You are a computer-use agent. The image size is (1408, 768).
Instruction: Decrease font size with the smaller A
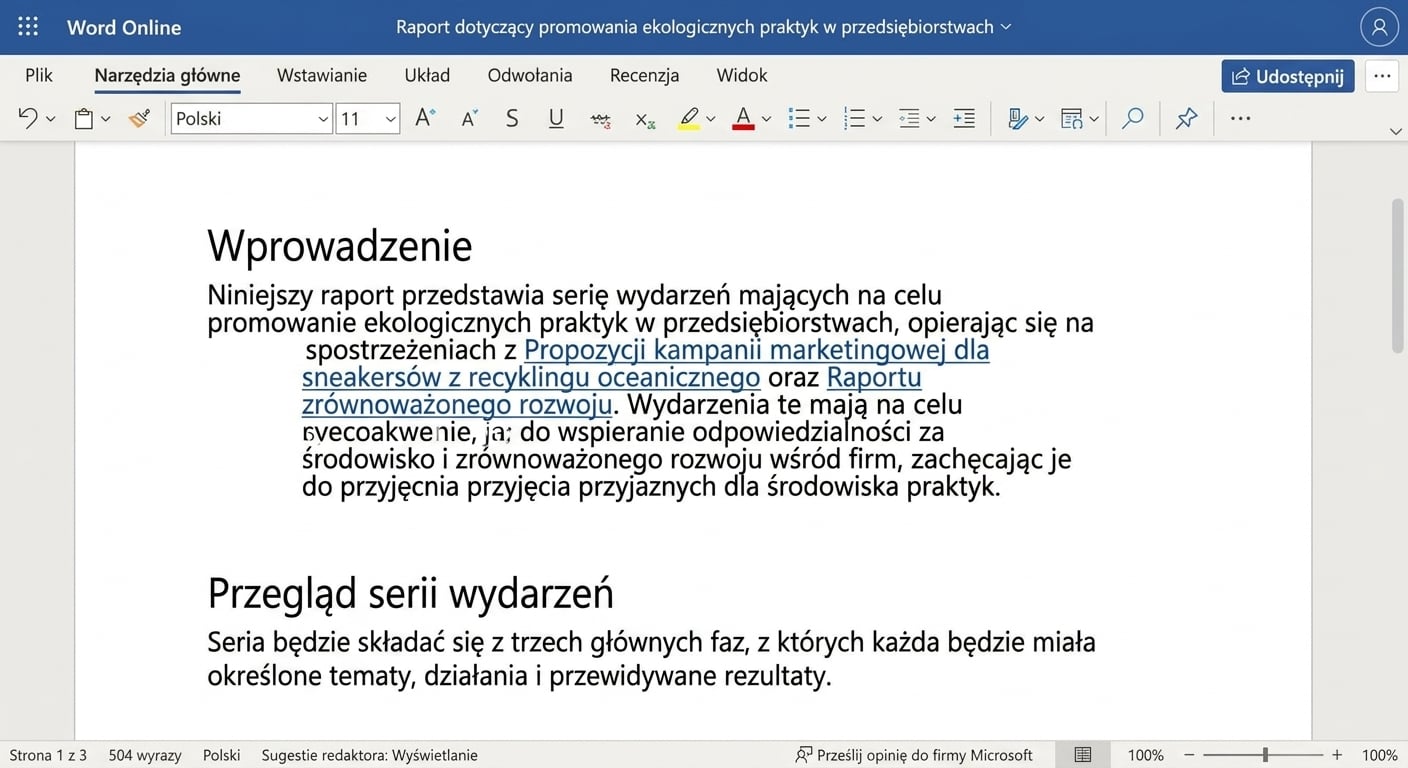pos(469,118)
